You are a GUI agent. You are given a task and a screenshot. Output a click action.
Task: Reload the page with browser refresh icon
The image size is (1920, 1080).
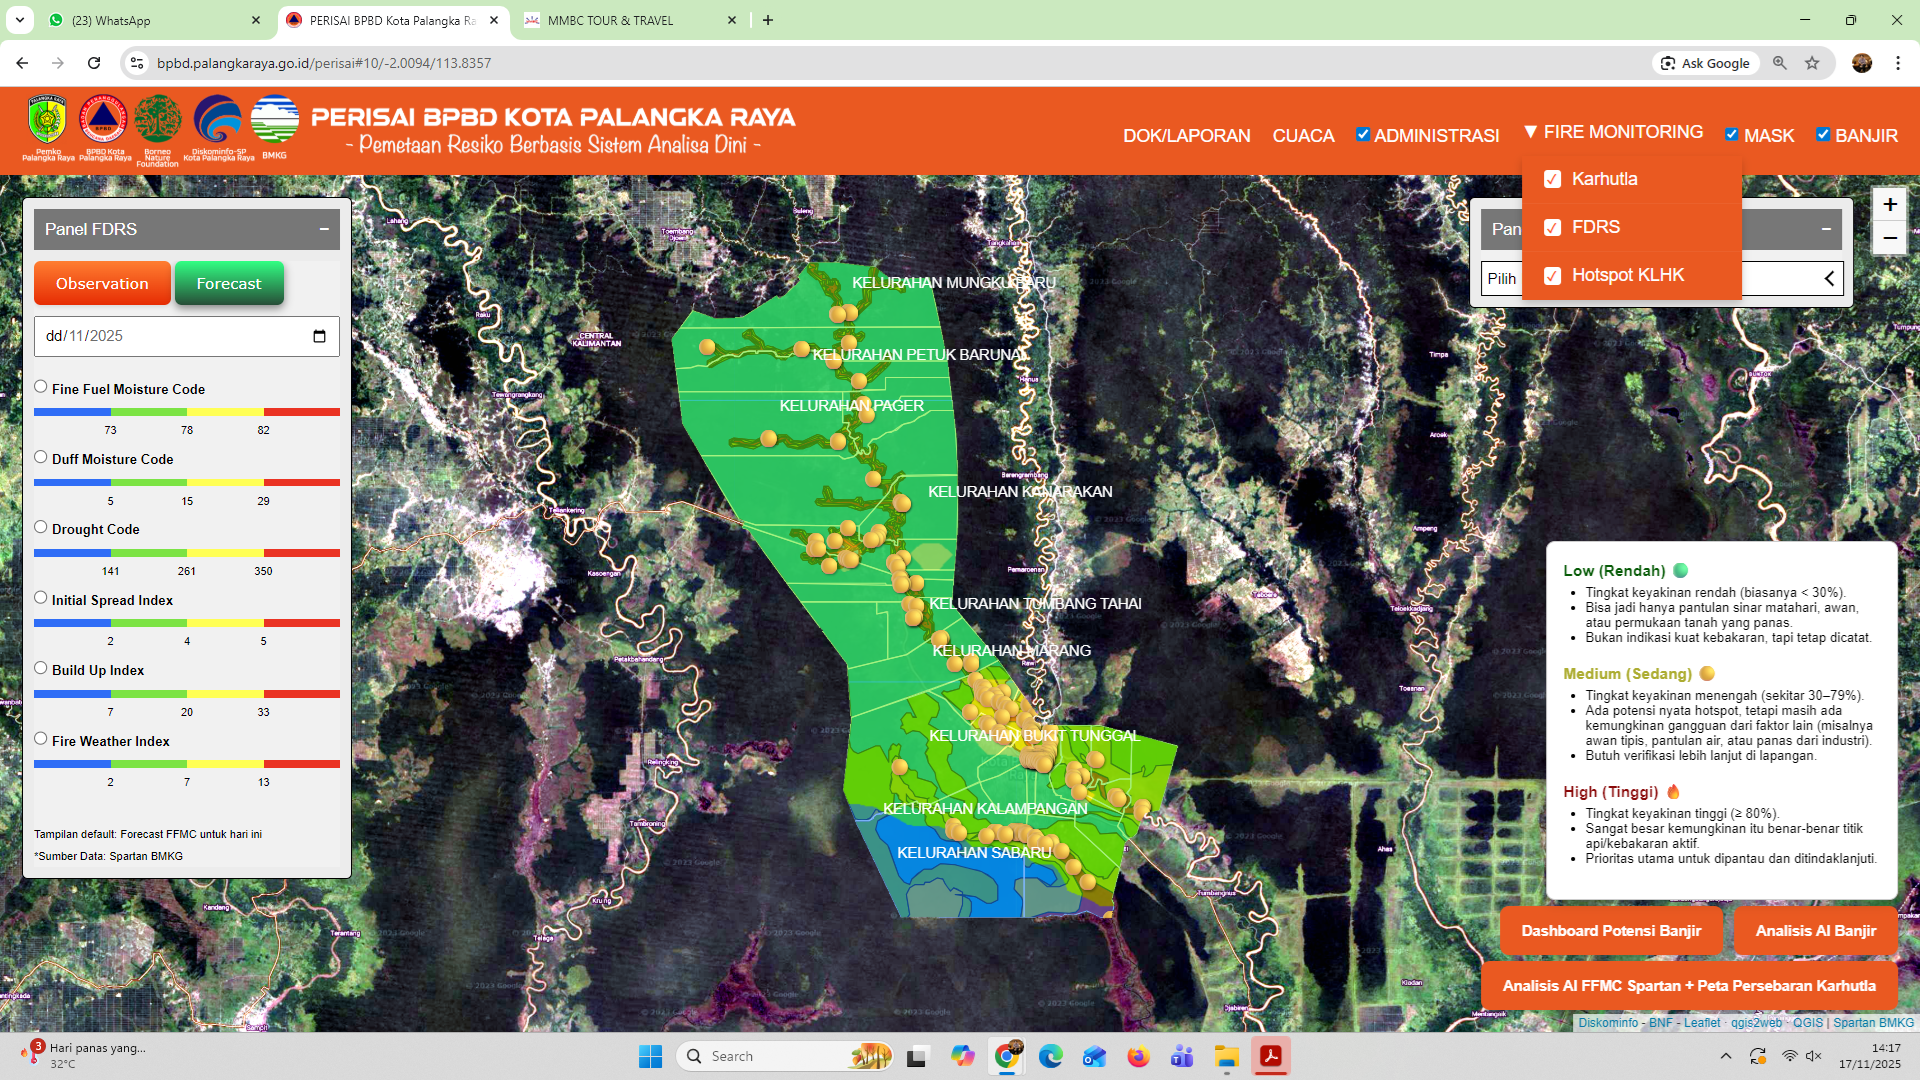[94, 63]
